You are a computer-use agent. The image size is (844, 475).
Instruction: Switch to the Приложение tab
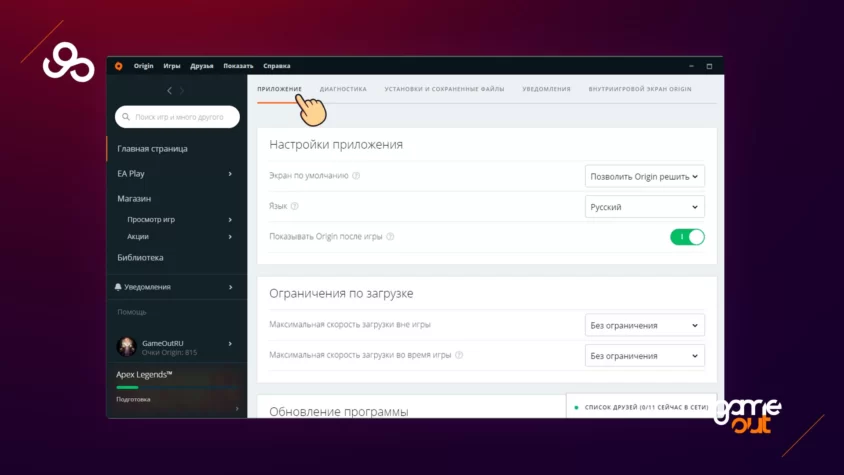tap(279, 89)
